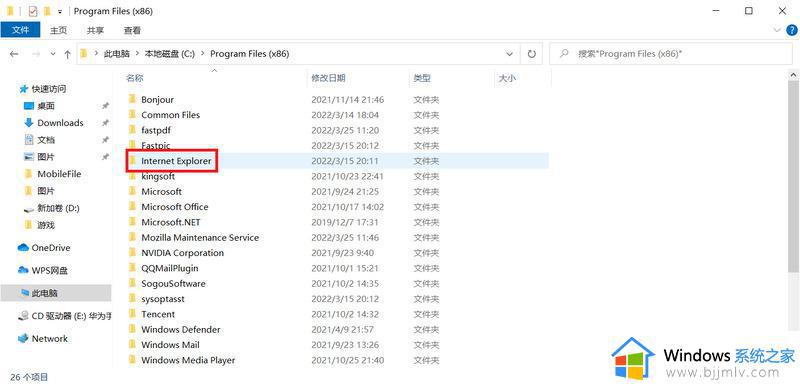Click the Forward navigation arrow
Viewport: 800px width, 386px height.
[x=36, y=54]
